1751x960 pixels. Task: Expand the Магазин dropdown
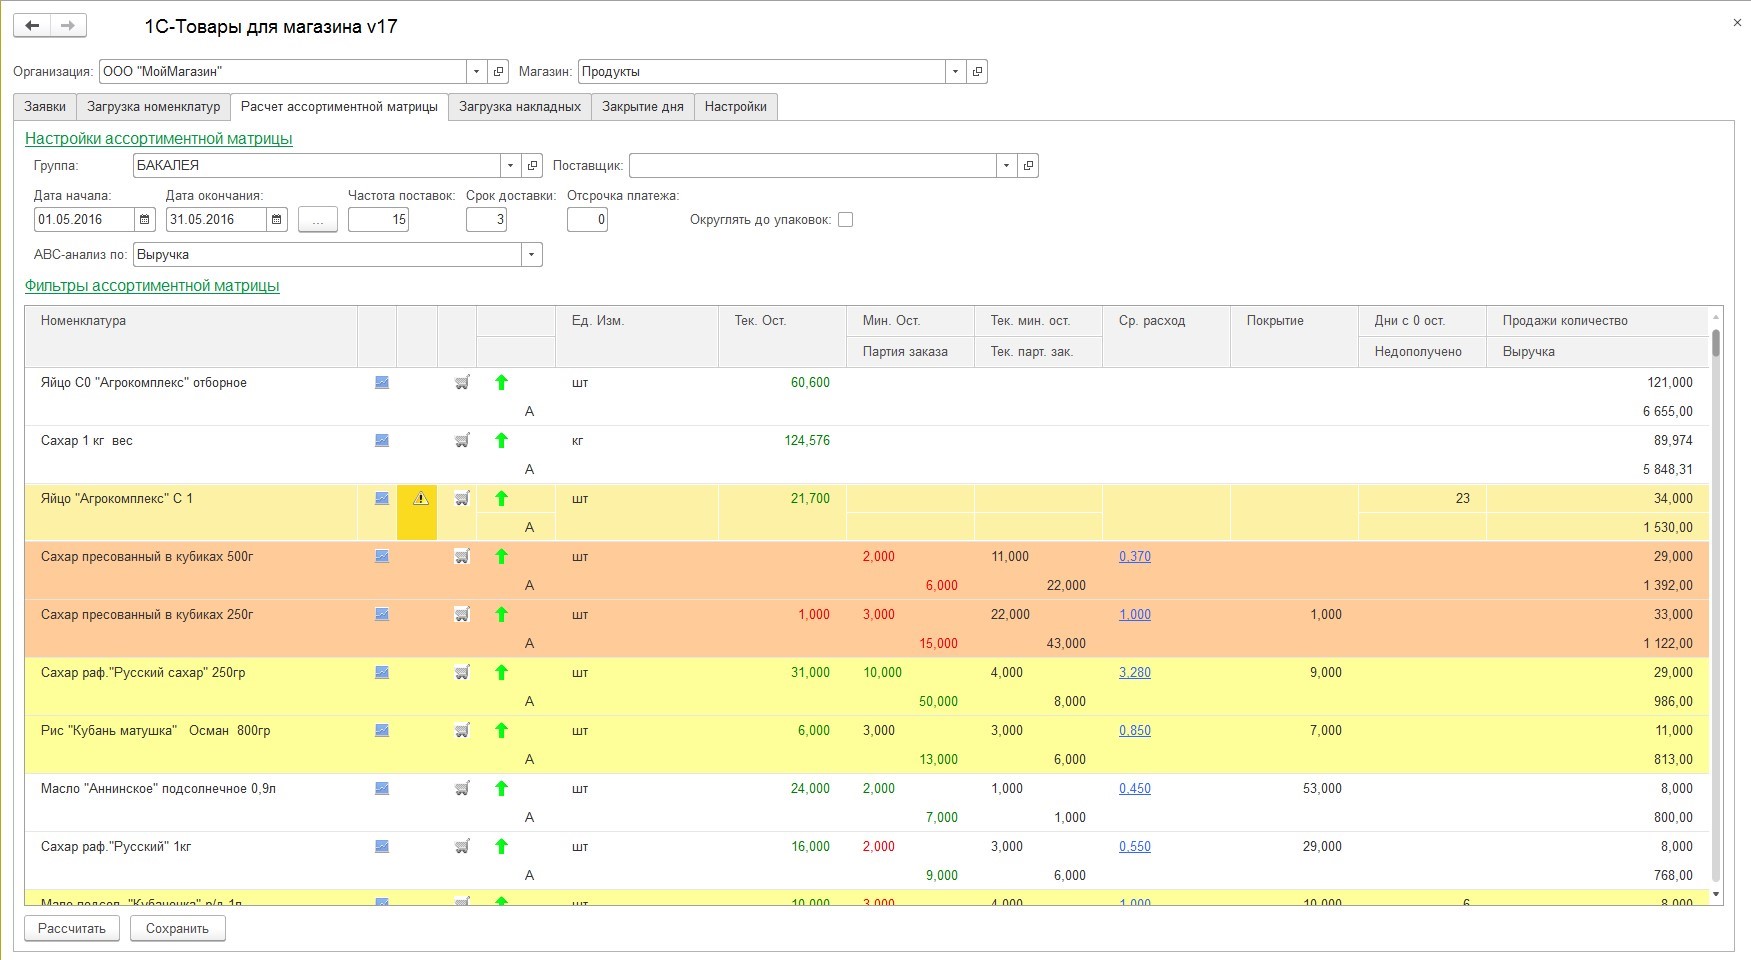click(955, 71)
